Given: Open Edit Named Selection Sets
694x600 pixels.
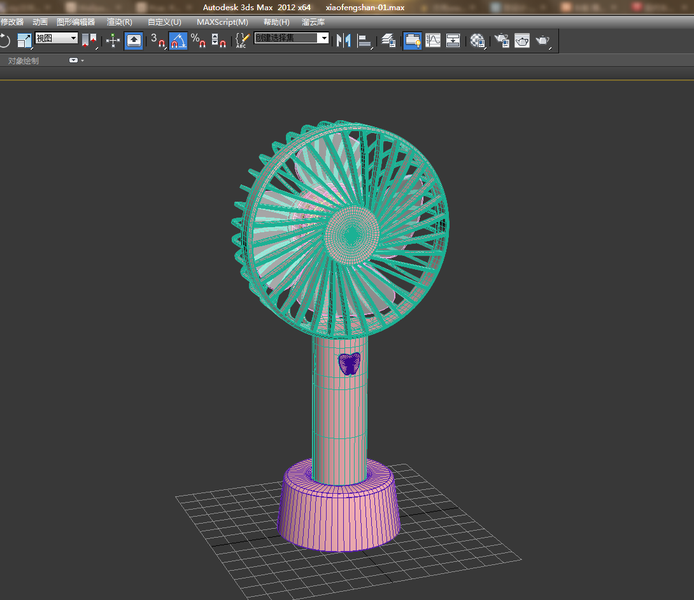Looking at the screenshot, I should [242, 40].
